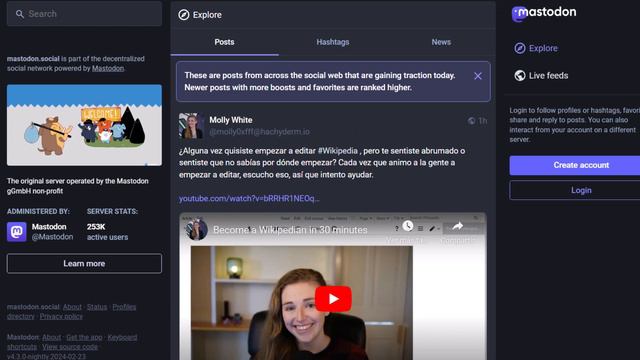
Task: Click the Mastodon admin avatar icon
Action: 17,232
